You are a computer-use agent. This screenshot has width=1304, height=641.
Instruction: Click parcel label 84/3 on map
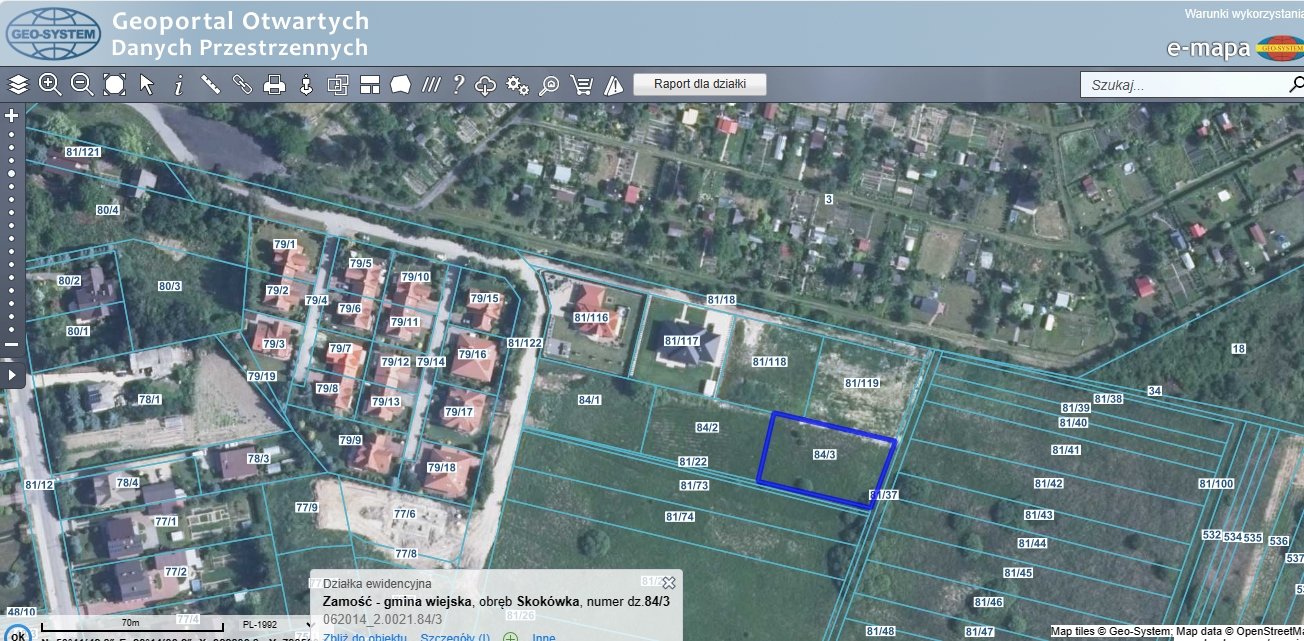click(824, 454)
